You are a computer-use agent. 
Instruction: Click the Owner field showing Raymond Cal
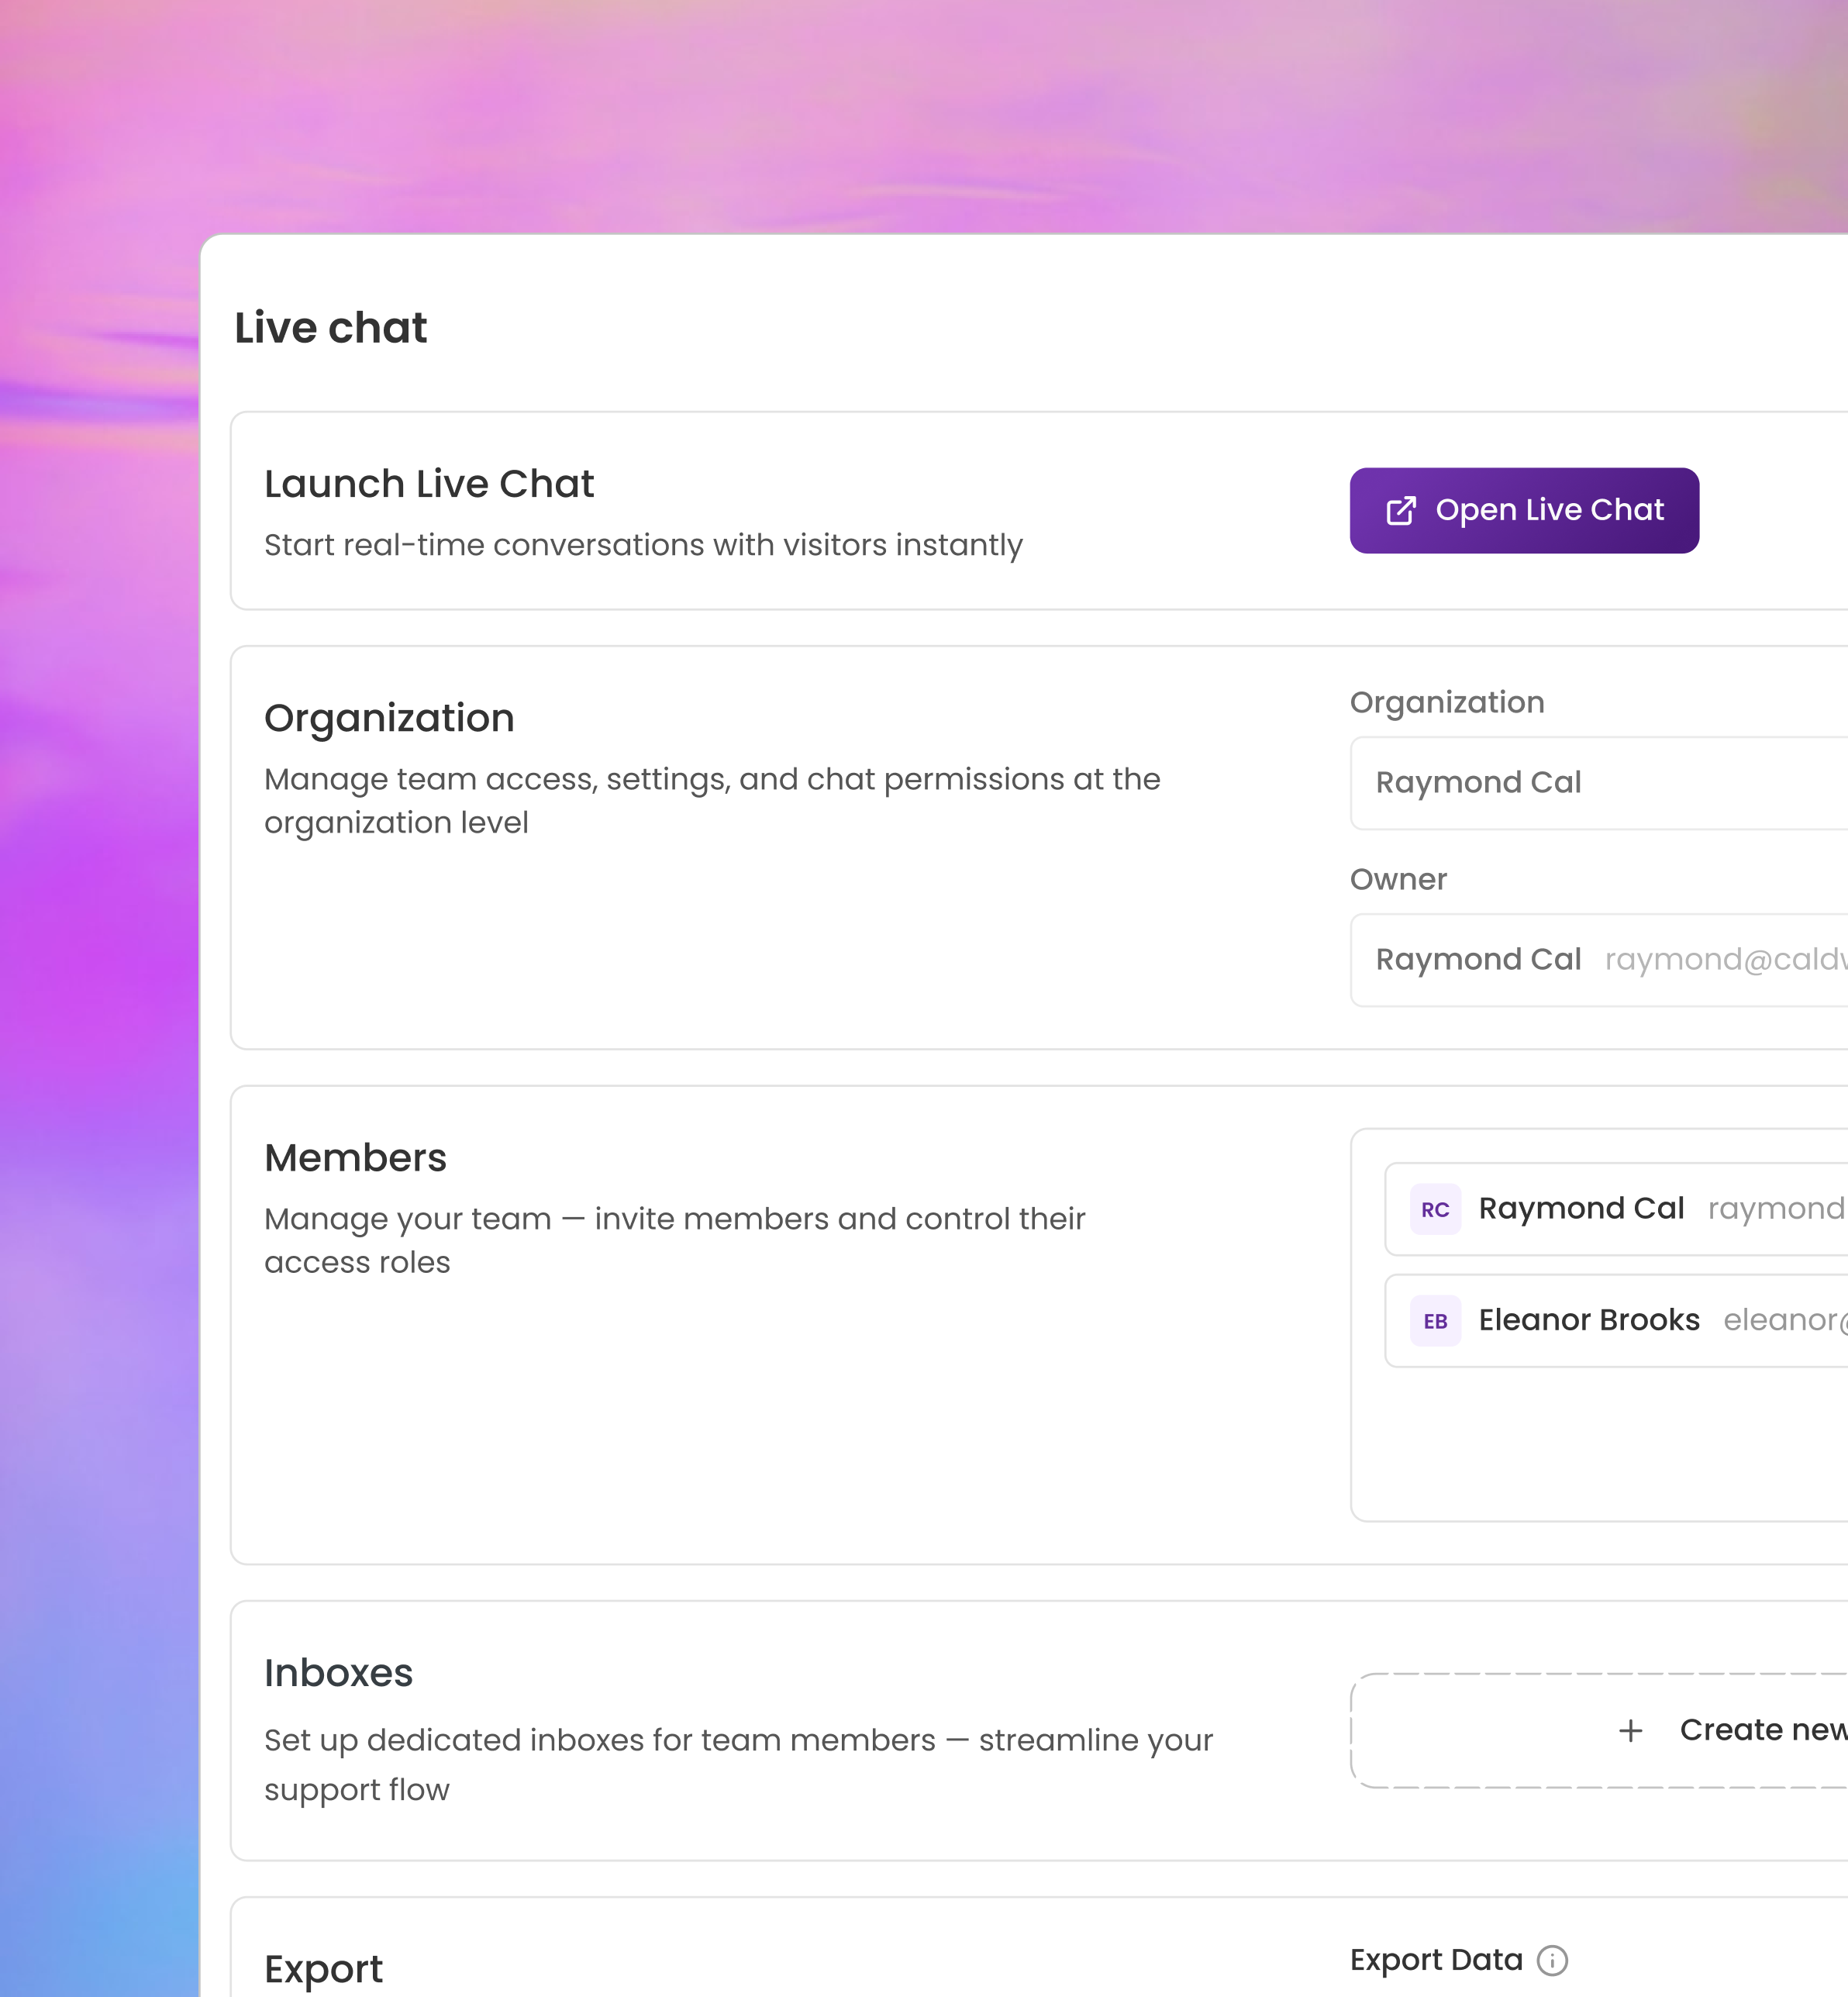coord(1478,960)
